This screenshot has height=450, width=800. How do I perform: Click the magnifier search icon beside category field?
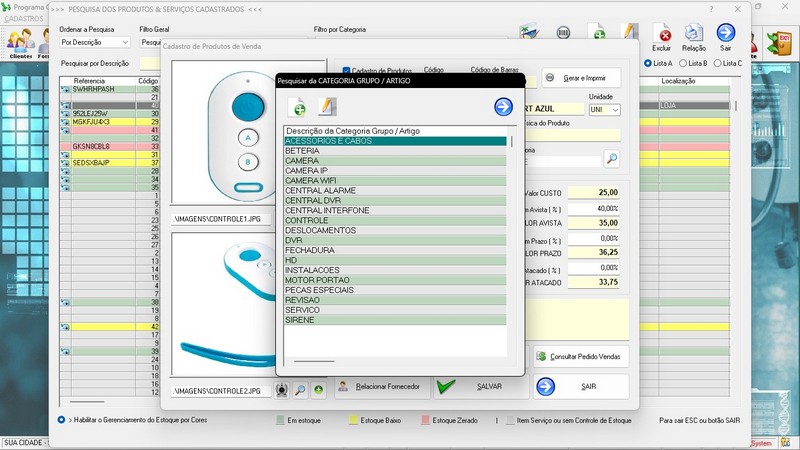(x=611, y=159)
